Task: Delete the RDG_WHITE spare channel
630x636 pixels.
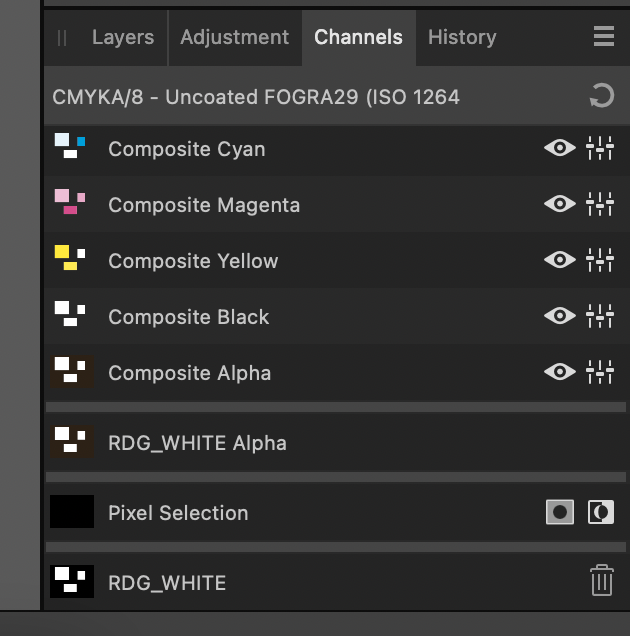Action: 602,580
